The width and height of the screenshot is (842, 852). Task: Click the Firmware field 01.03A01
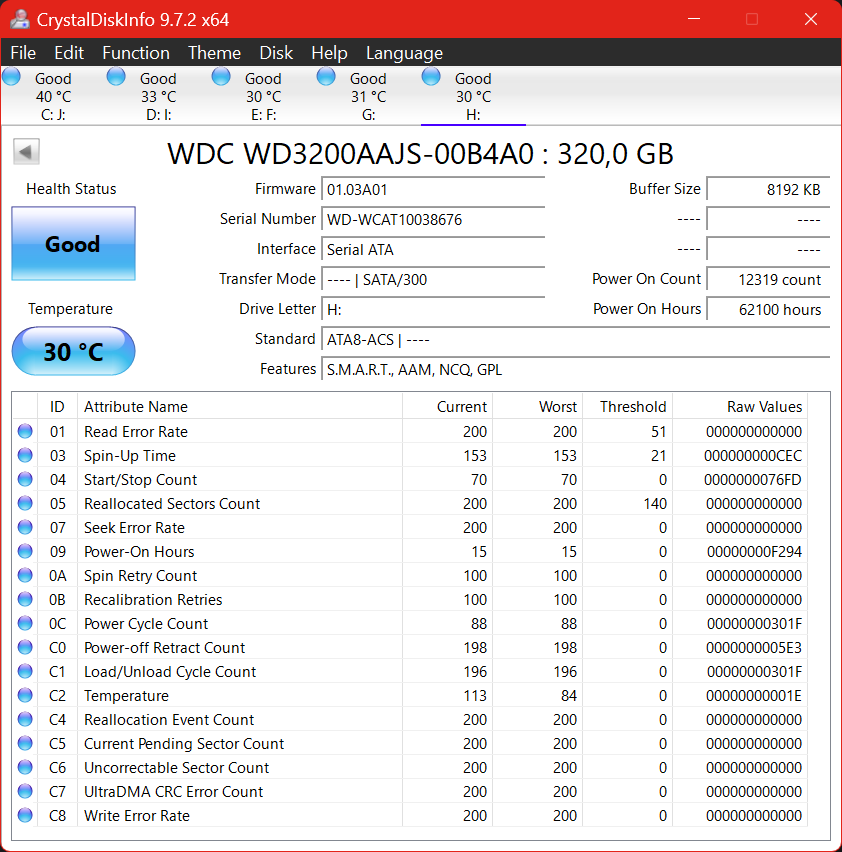[433, 190]
